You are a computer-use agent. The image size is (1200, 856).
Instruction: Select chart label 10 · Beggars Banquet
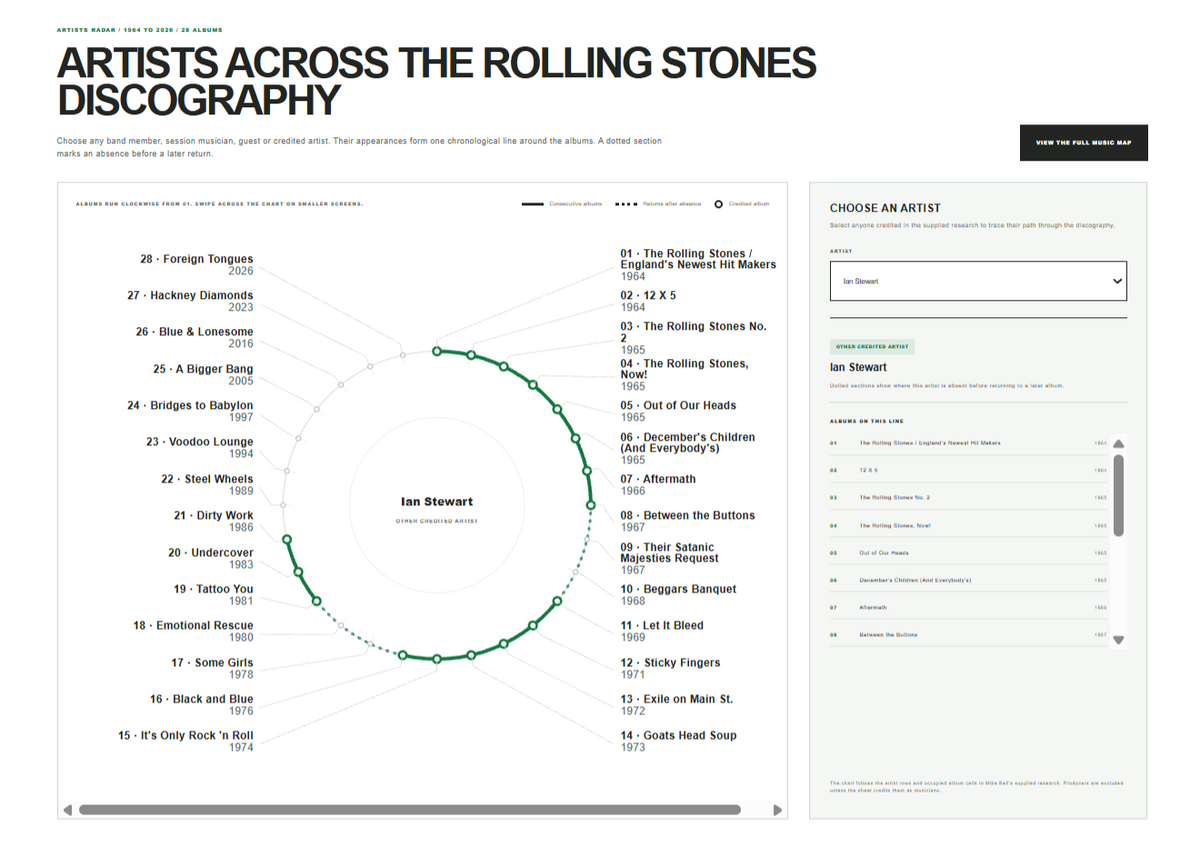point(678,595)
